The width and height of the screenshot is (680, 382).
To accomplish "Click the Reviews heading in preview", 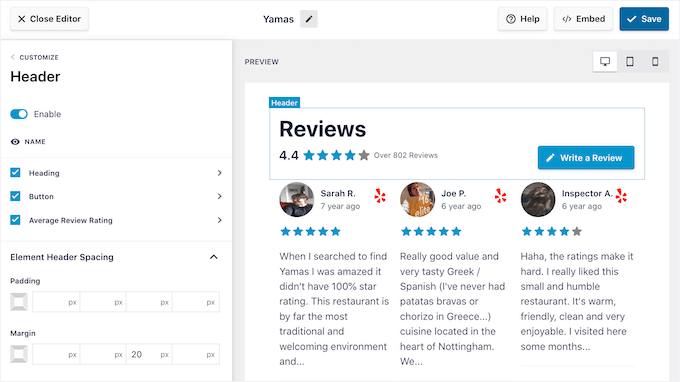I will pyautogui.click(x=323, y=129).
